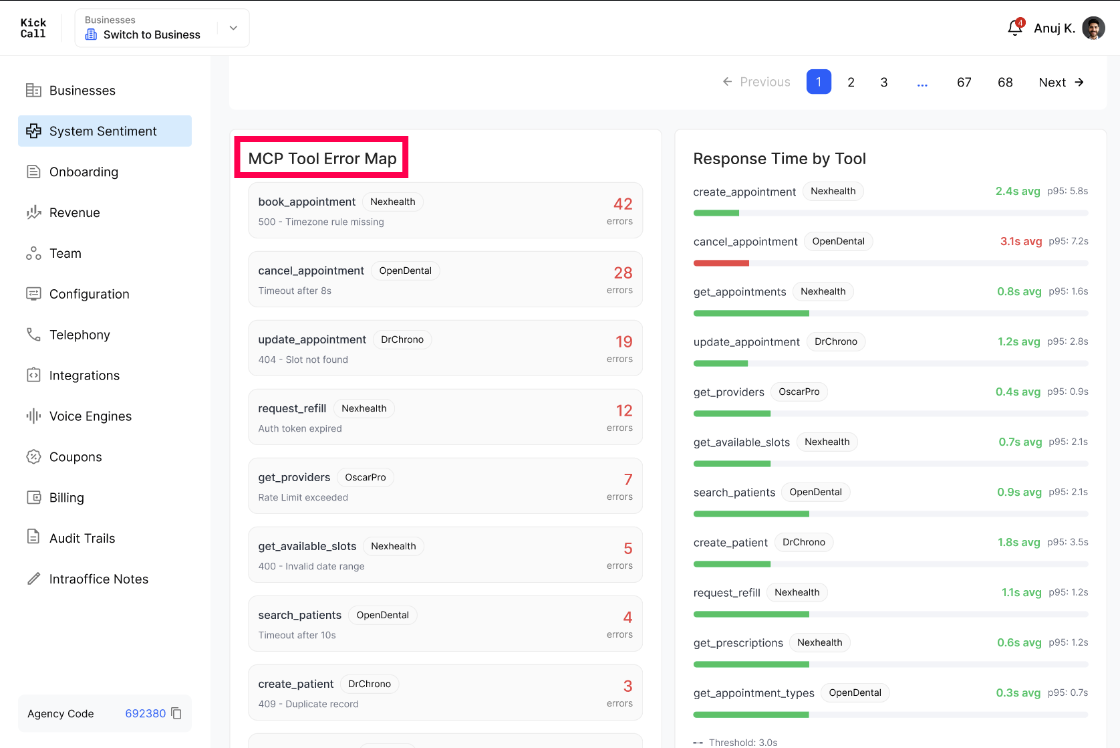Open the Telephony phone icon
1120x748 pixels.
tap(34, 334)
